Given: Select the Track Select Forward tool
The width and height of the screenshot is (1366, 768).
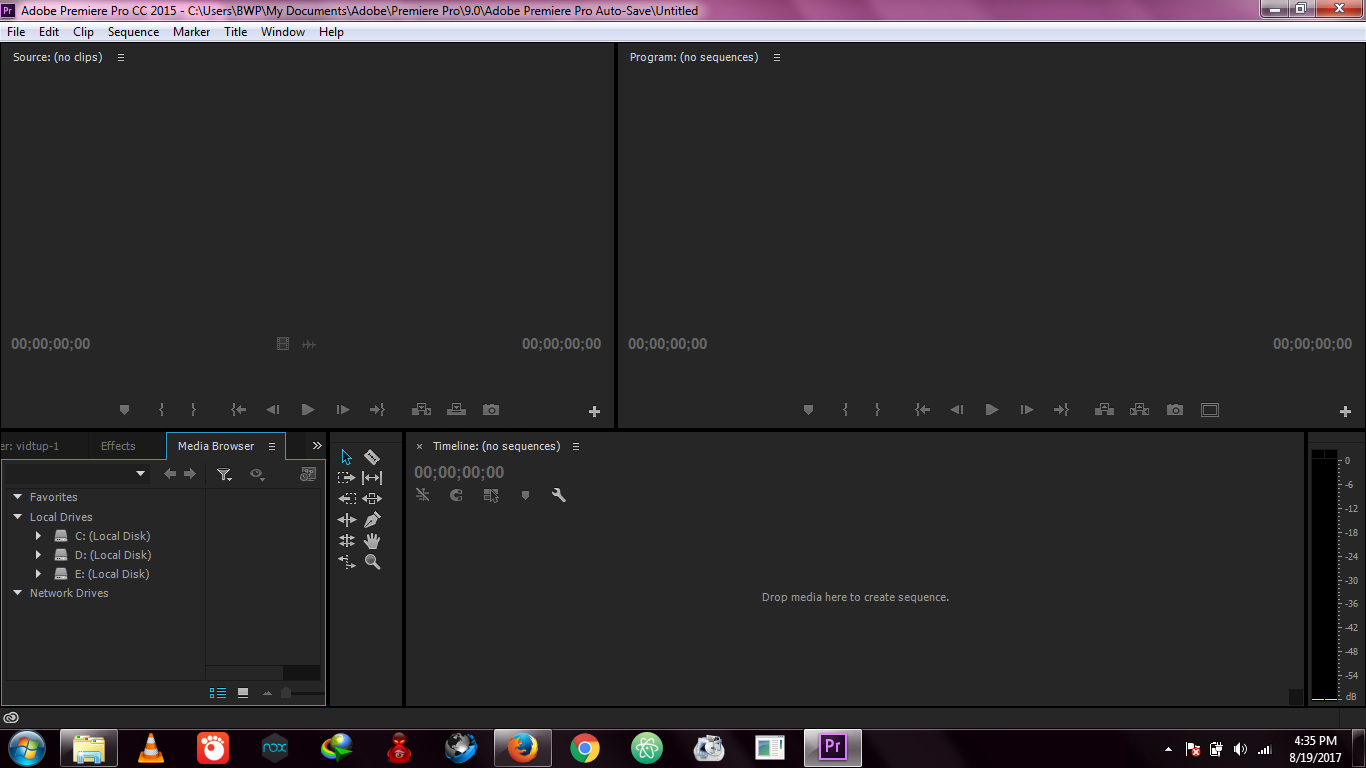Looking at the screenshot, I should pos(346,478).
